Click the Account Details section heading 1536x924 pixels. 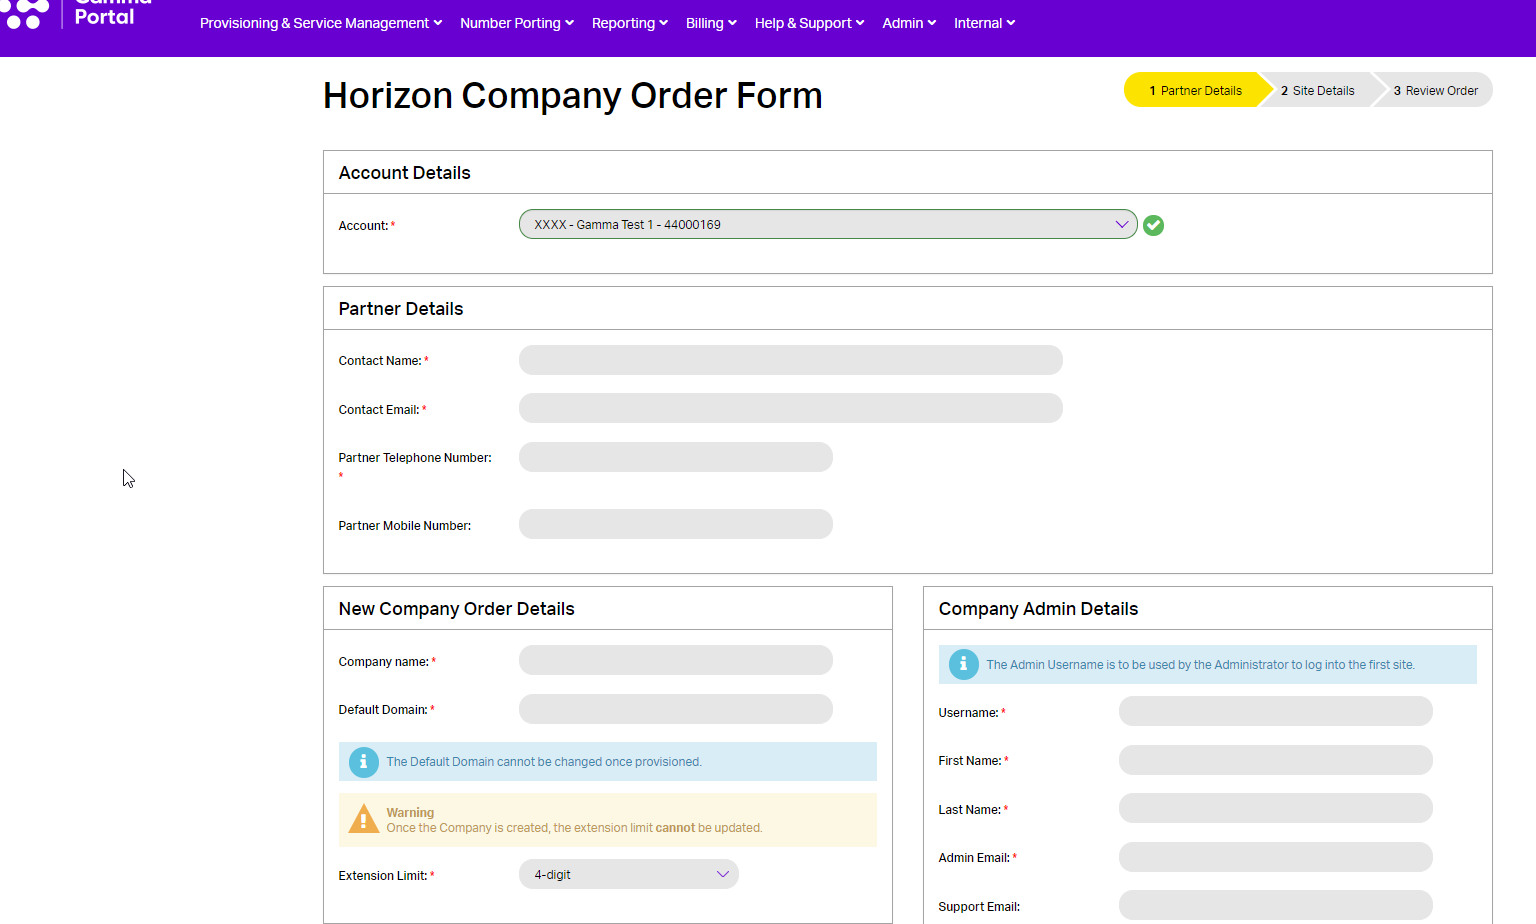(405, 173)
